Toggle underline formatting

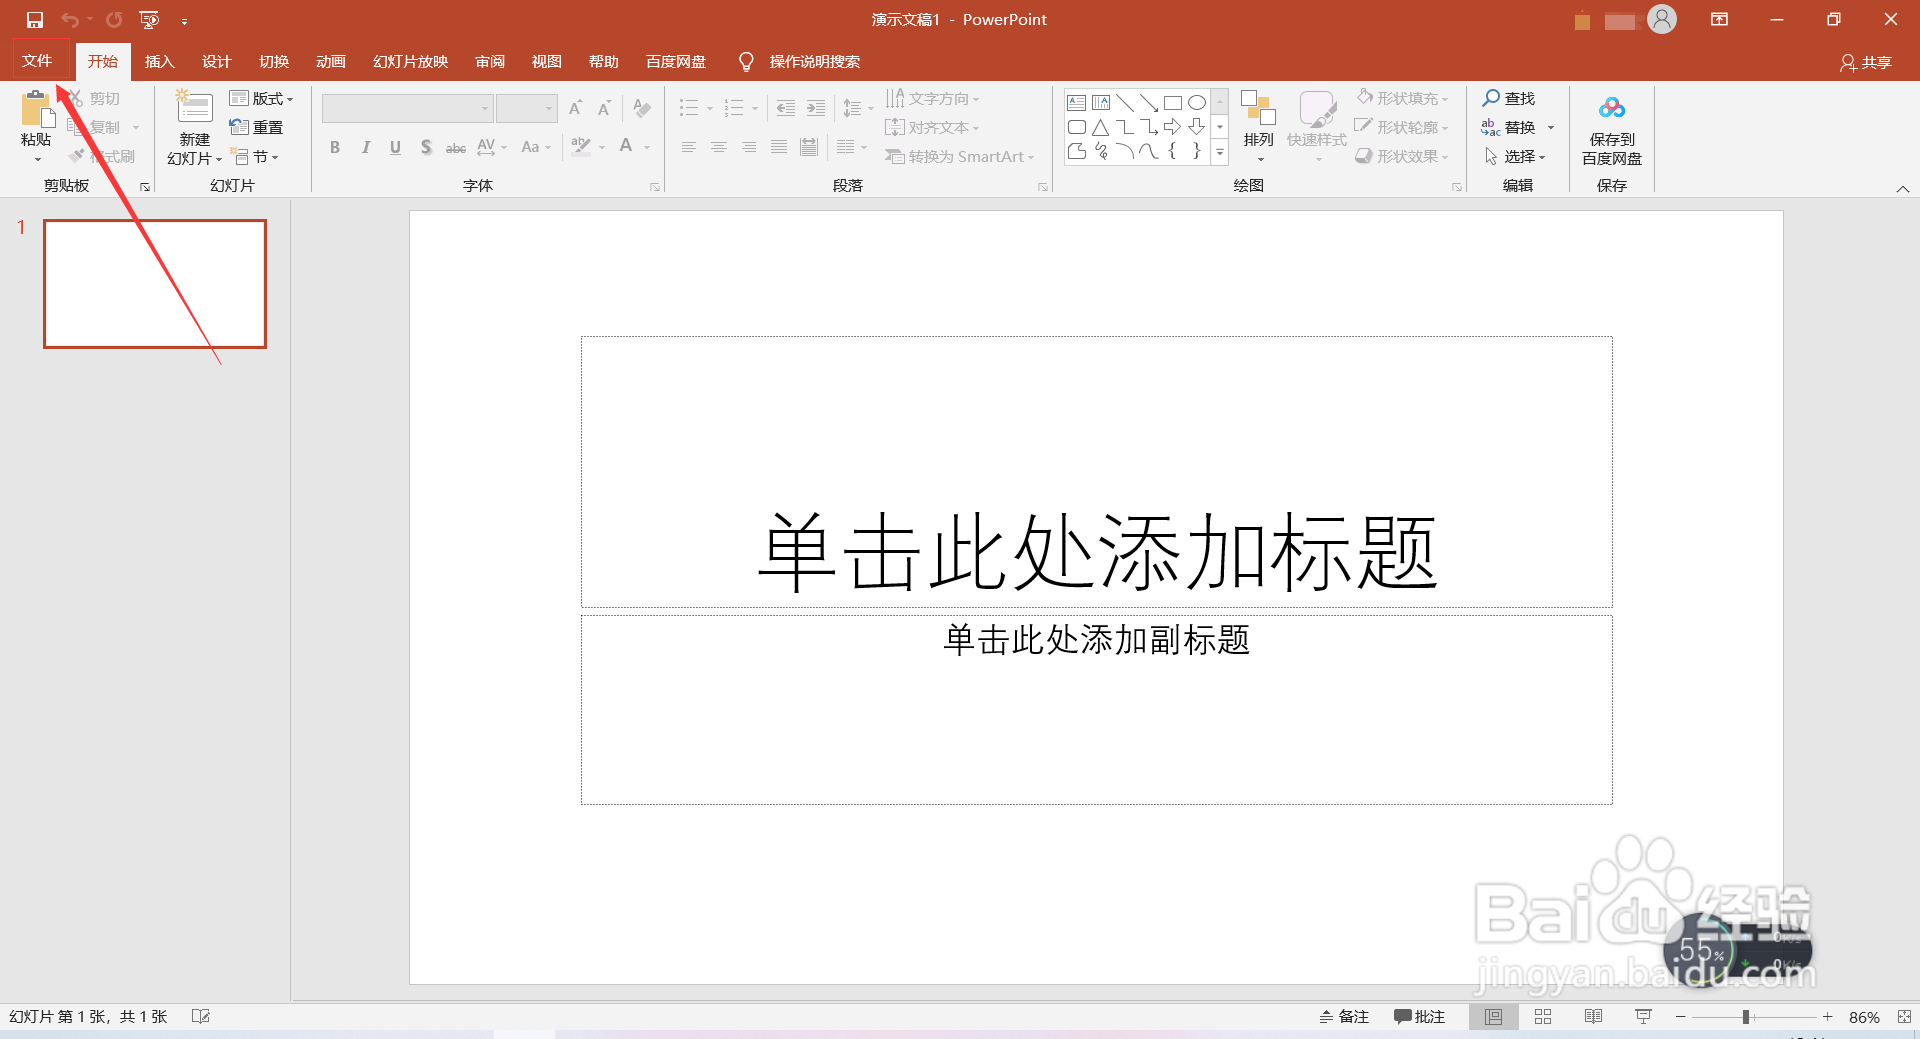pyautogui.click(x=395, y=147)
